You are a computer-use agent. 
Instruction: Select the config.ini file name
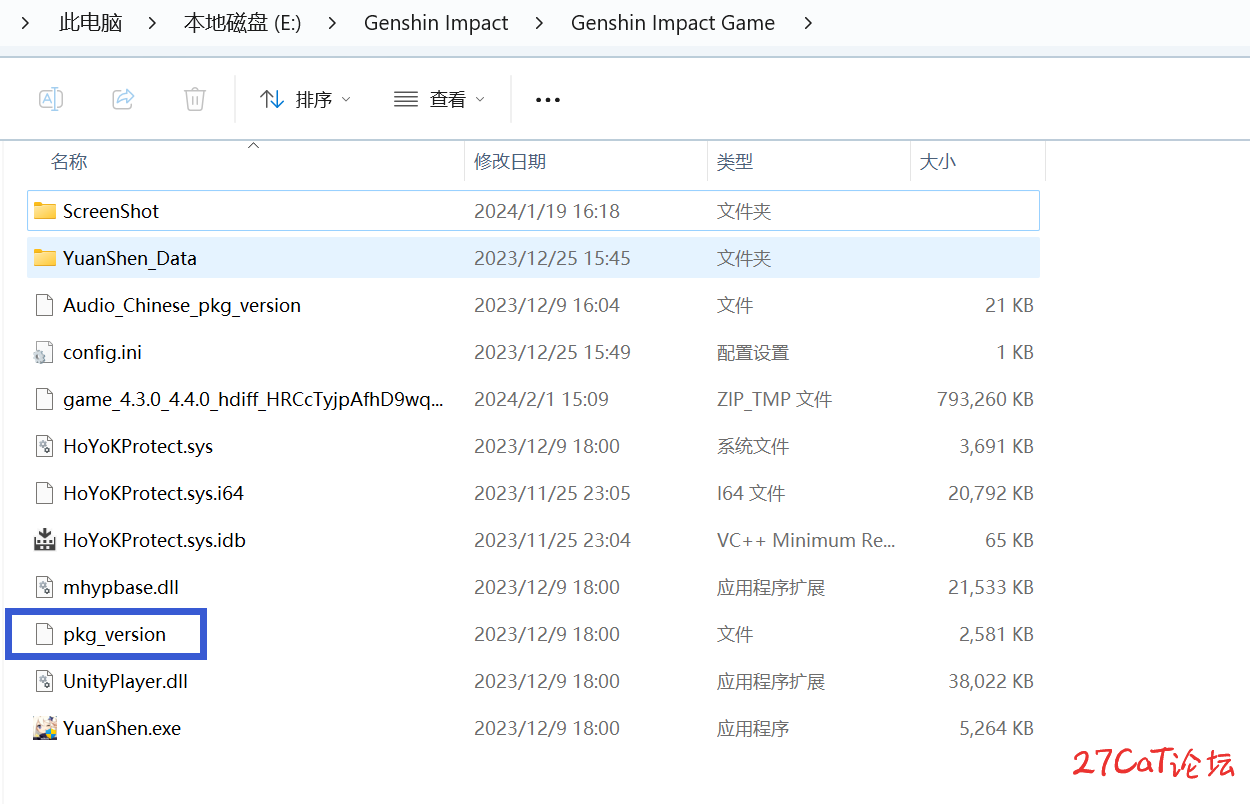103,352
